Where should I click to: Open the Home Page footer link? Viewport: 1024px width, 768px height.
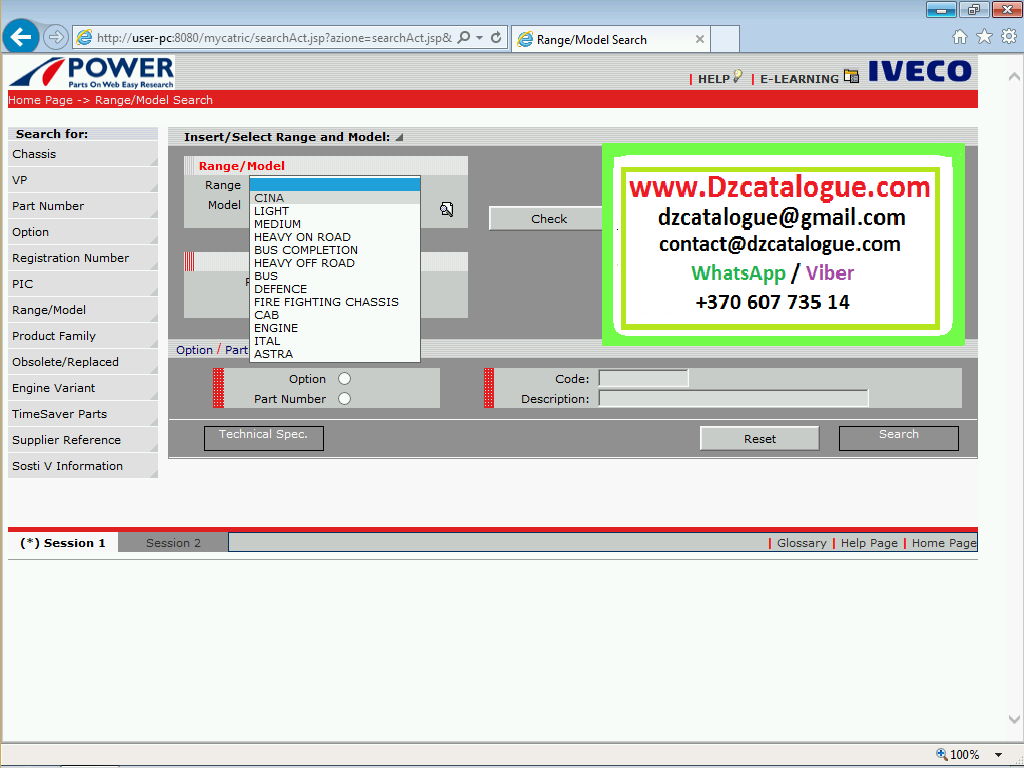point(944,543)
